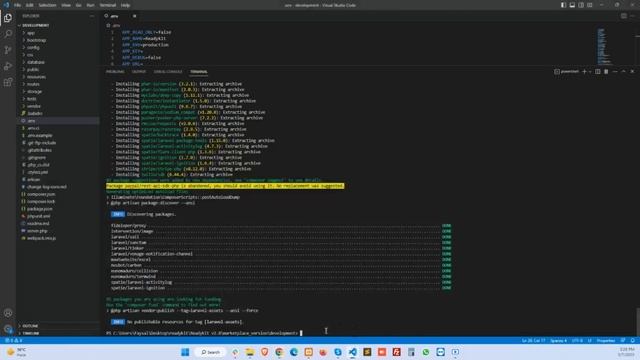640x360 pixels.
Task: Maximize the panel with chevron-up icon
Action: click(623, 71)
